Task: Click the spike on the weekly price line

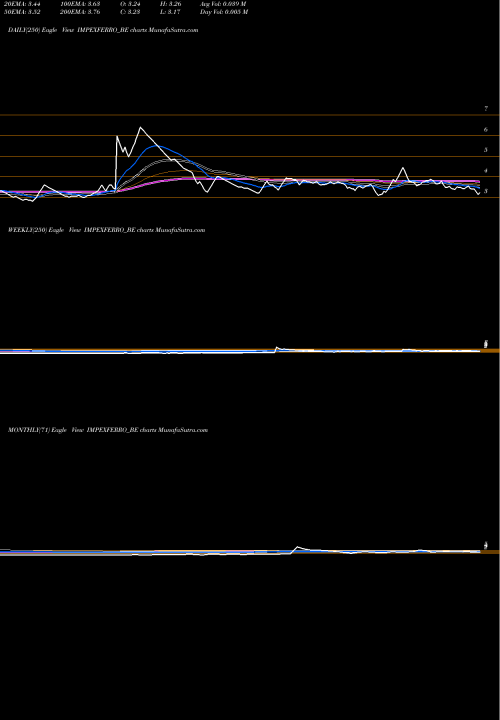Action: pyautogui.click(x=277, y=347)
